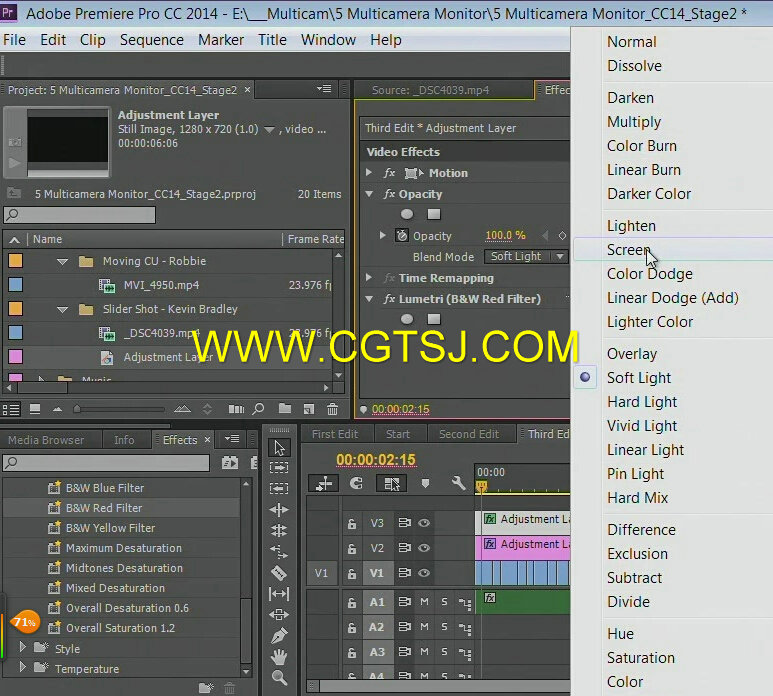Toggle V3 track output eye

click(x=424, y=523)
